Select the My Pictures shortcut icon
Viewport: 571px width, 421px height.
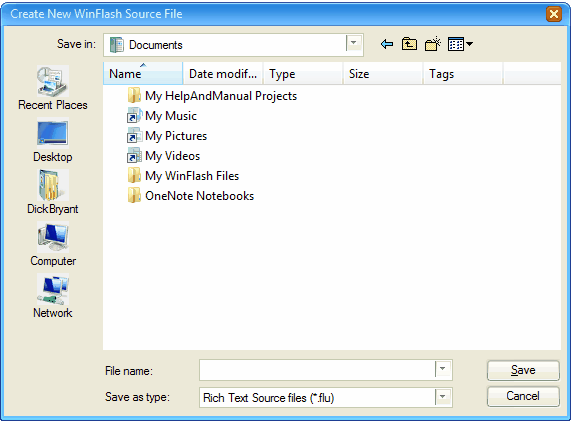[134, 135]
